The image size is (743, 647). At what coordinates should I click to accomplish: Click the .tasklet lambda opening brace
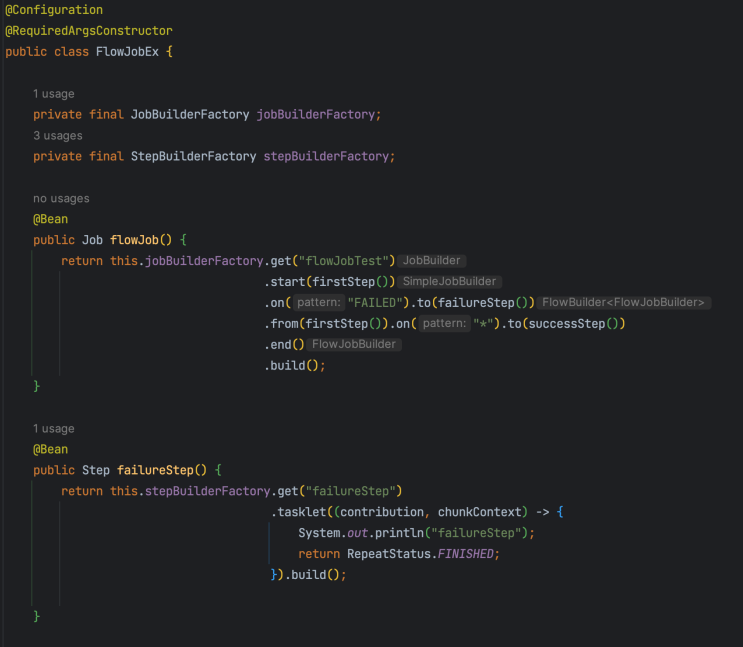(x=560, y=512)
